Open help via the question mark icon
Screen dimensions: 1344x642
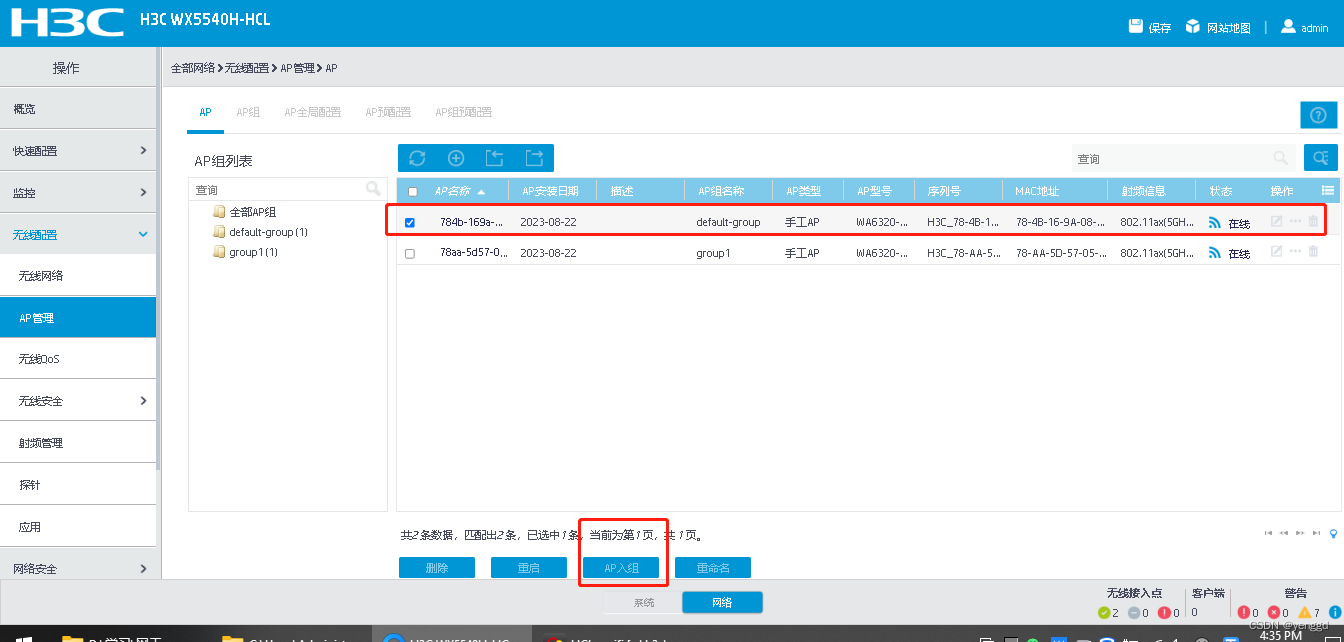[x=1318, y=114]
